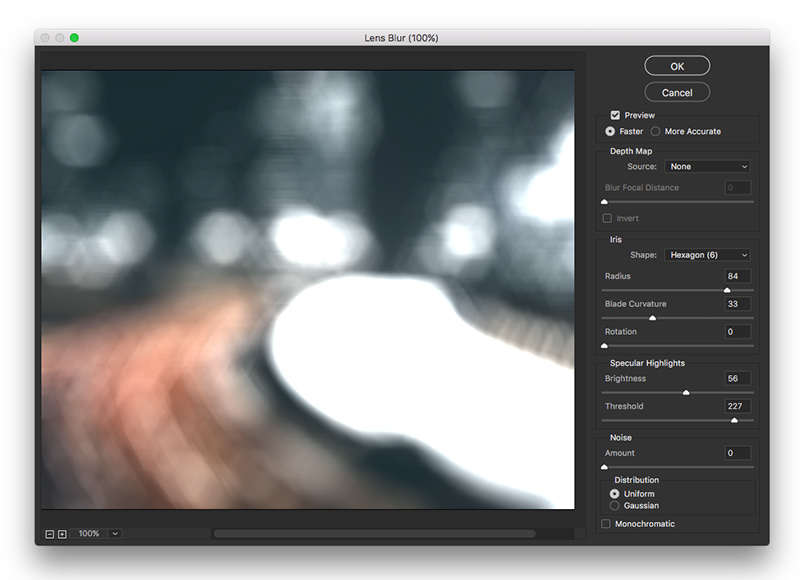The height and width of the screenshot is (580, 800).
Task: Expand the 100% zoom level dropdown
Action: pos(115,534)
